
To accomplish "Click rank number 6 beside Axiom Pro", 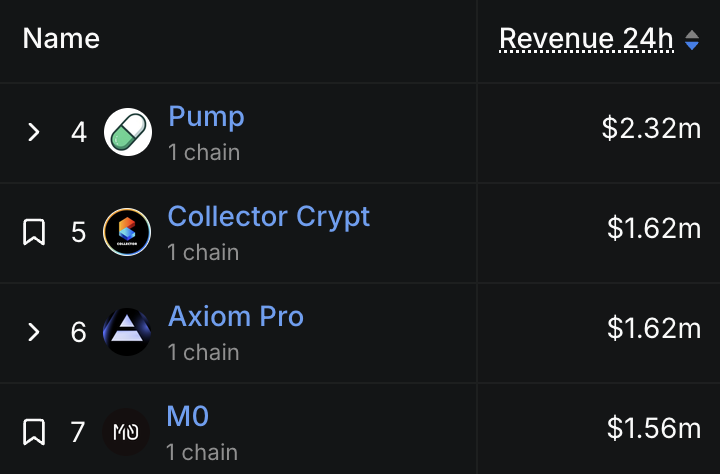I will pos(79,332).
